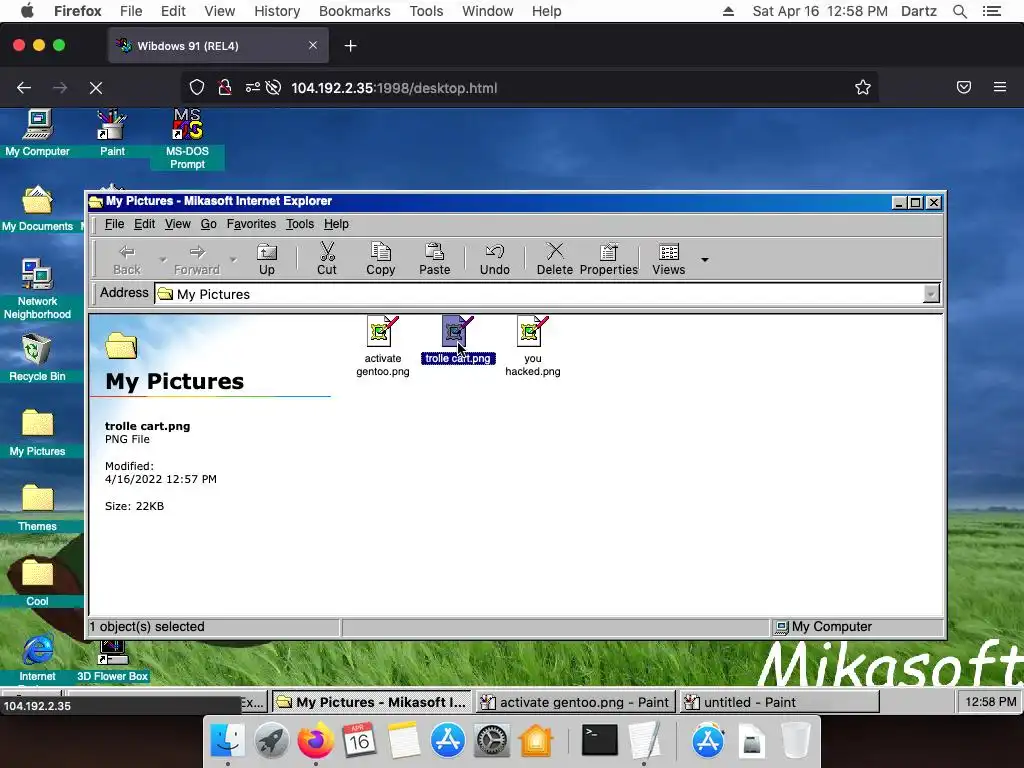Switch to activate gentoo.png - Paint taskbar button

(575, 702)
